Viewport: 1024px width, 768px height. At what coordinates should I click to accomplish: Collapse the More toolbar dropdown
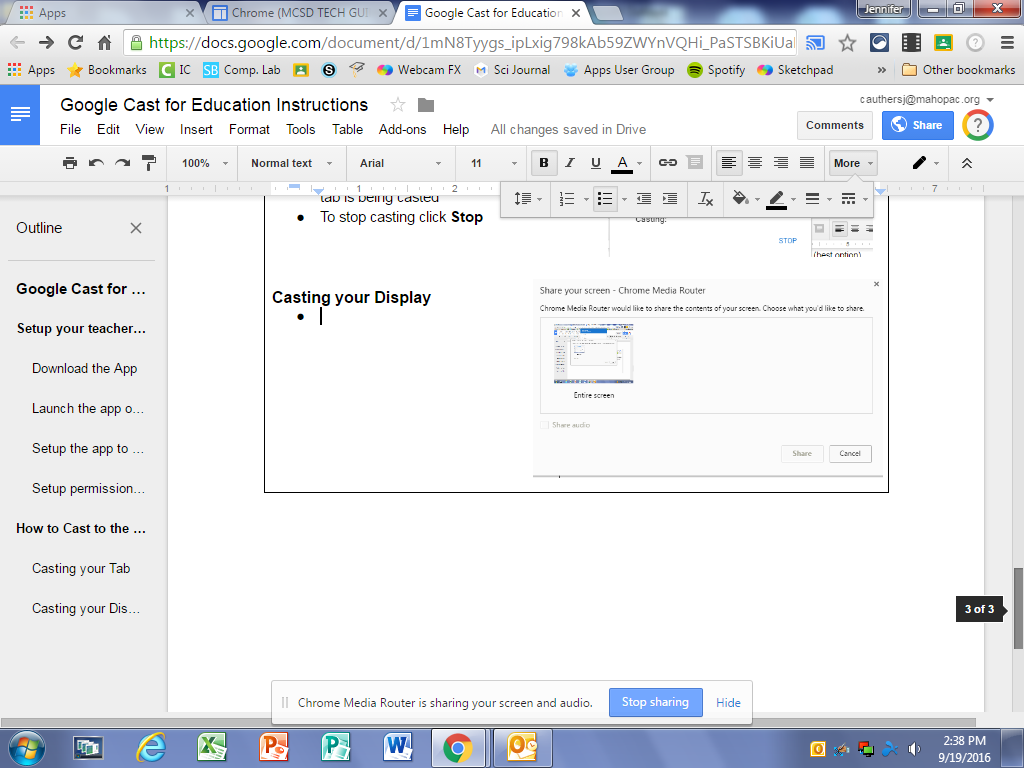[853, 163]
